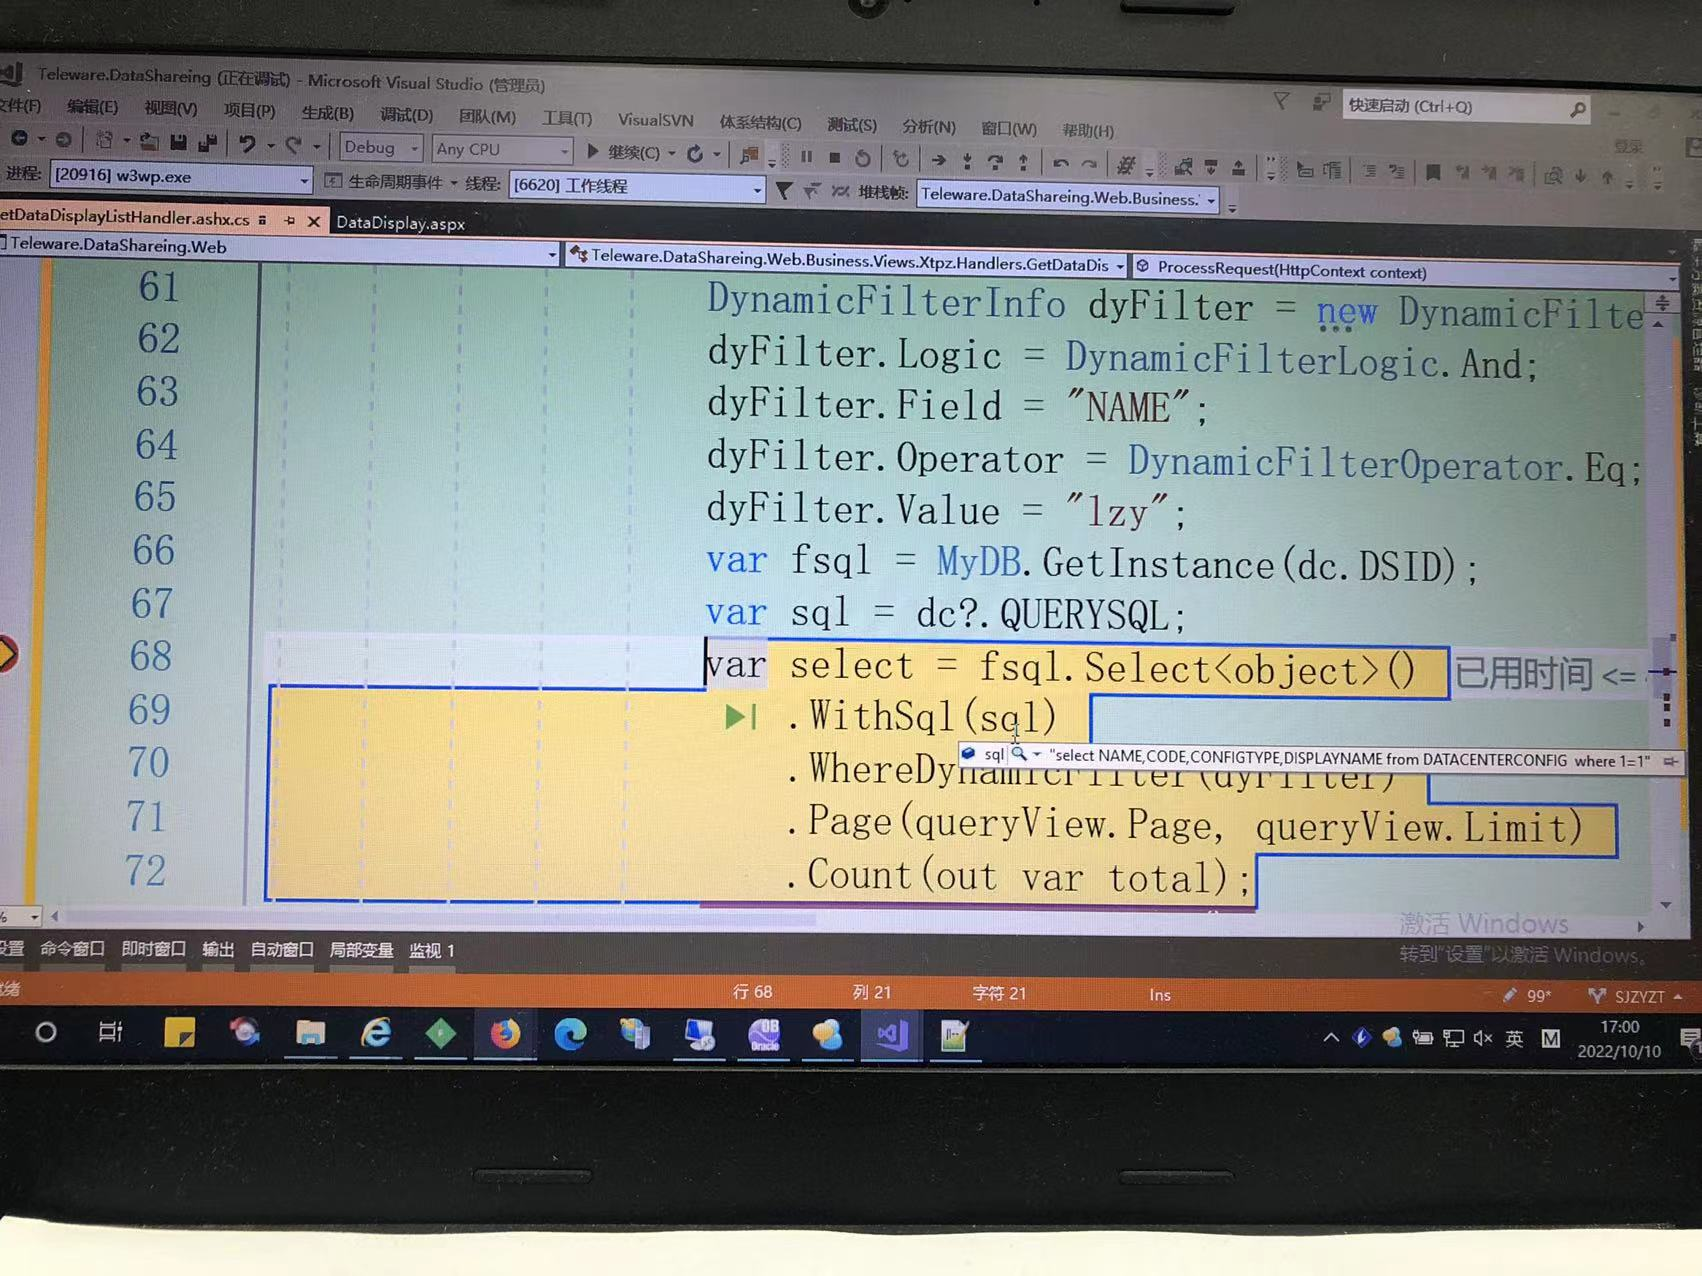
Task: Open the VisualSVN menu
Action: [x=655, y=119]
